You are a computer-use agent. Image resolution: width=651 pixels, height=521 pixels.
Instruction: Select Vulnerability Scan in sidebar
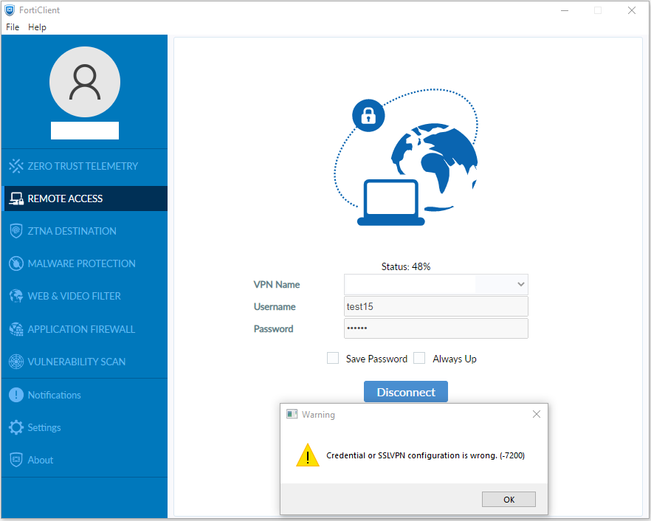[85, 362]
